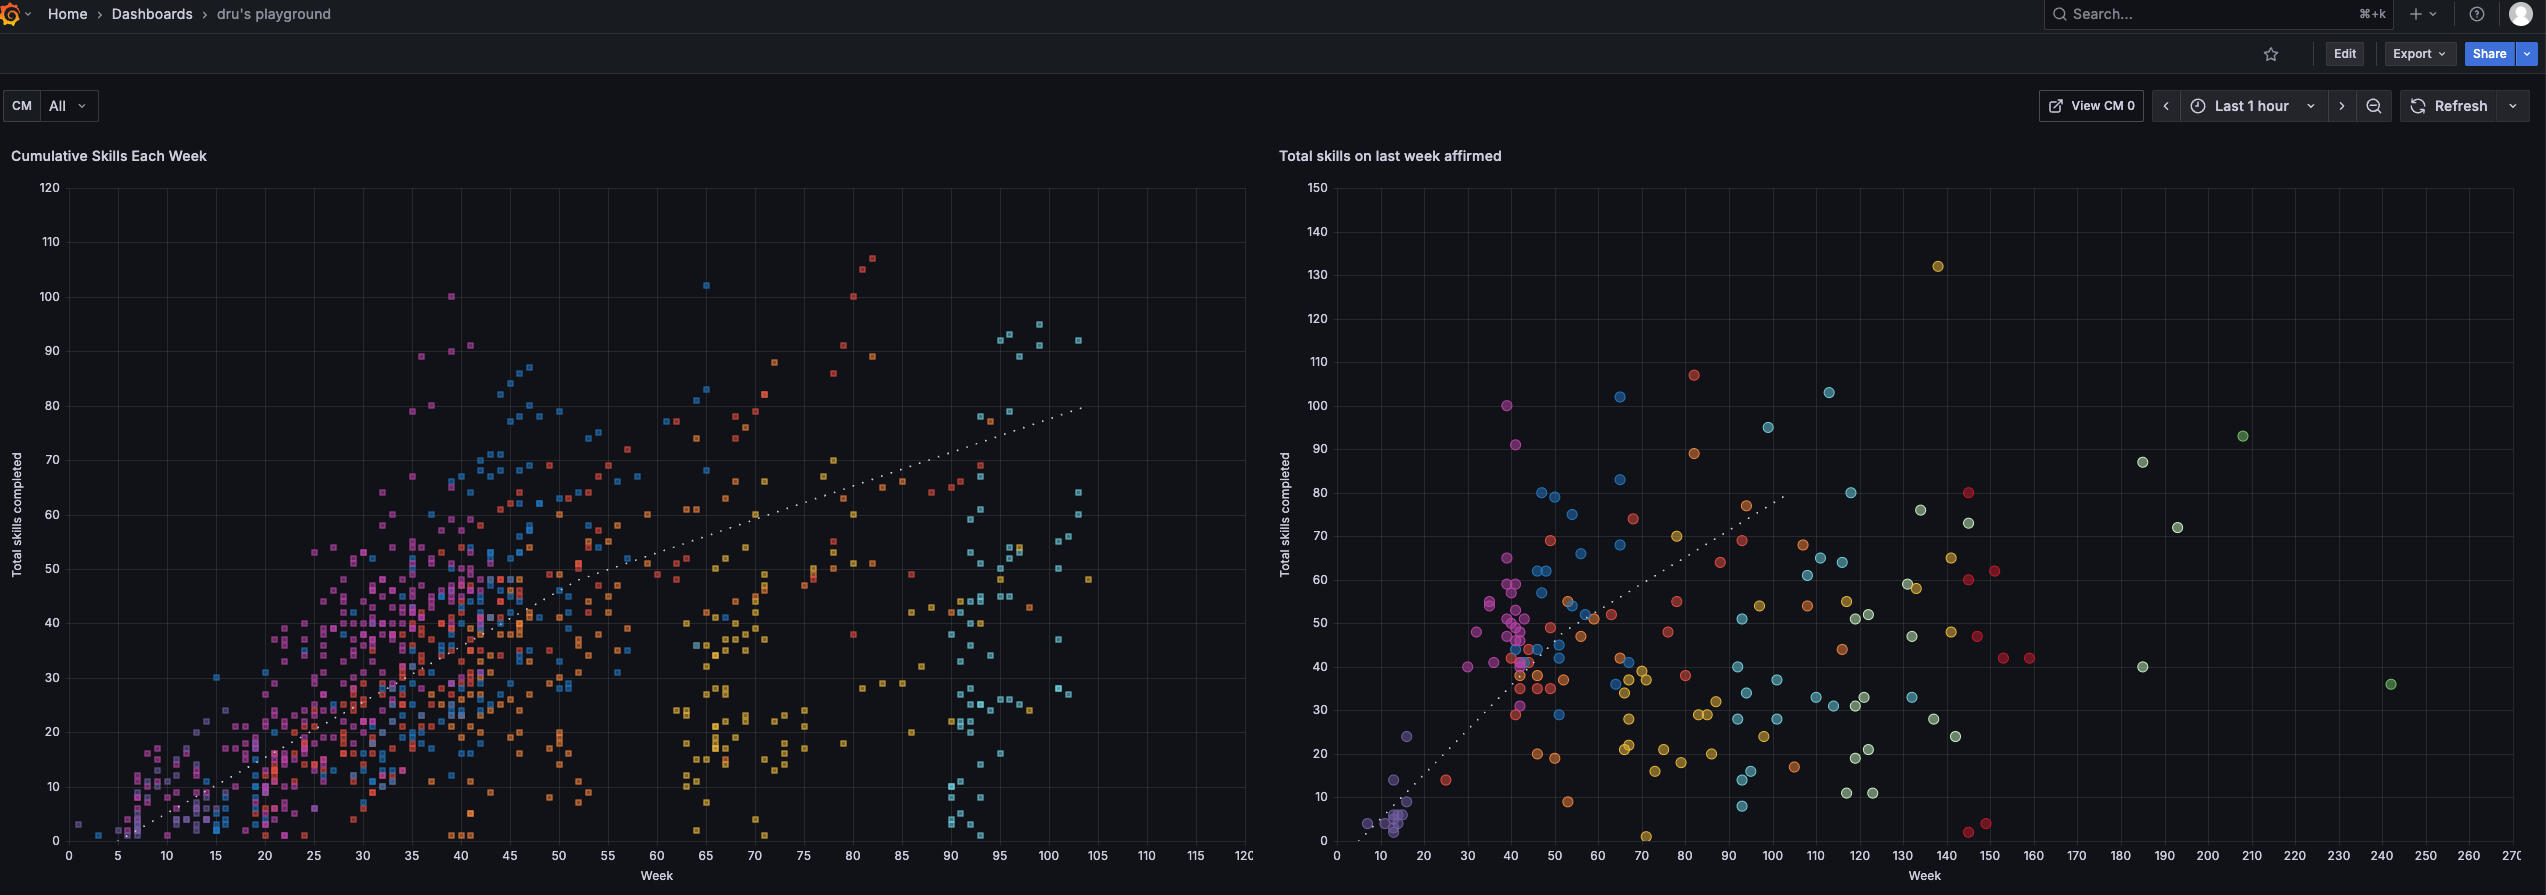Open the user profile avatar

click(2520, 14)
